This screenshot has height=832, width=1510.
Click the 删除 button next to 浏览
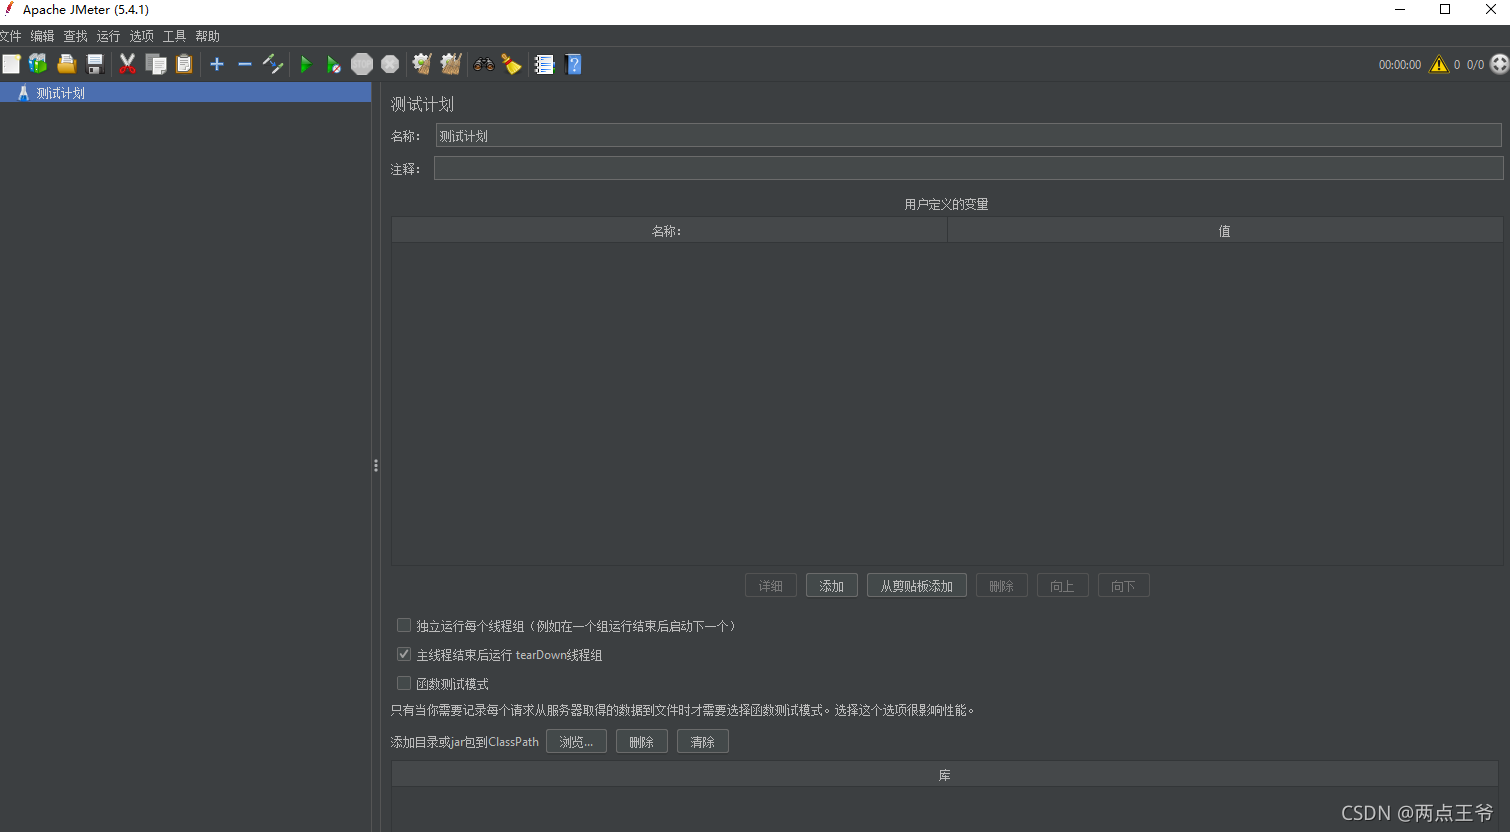tap(642, 742)
